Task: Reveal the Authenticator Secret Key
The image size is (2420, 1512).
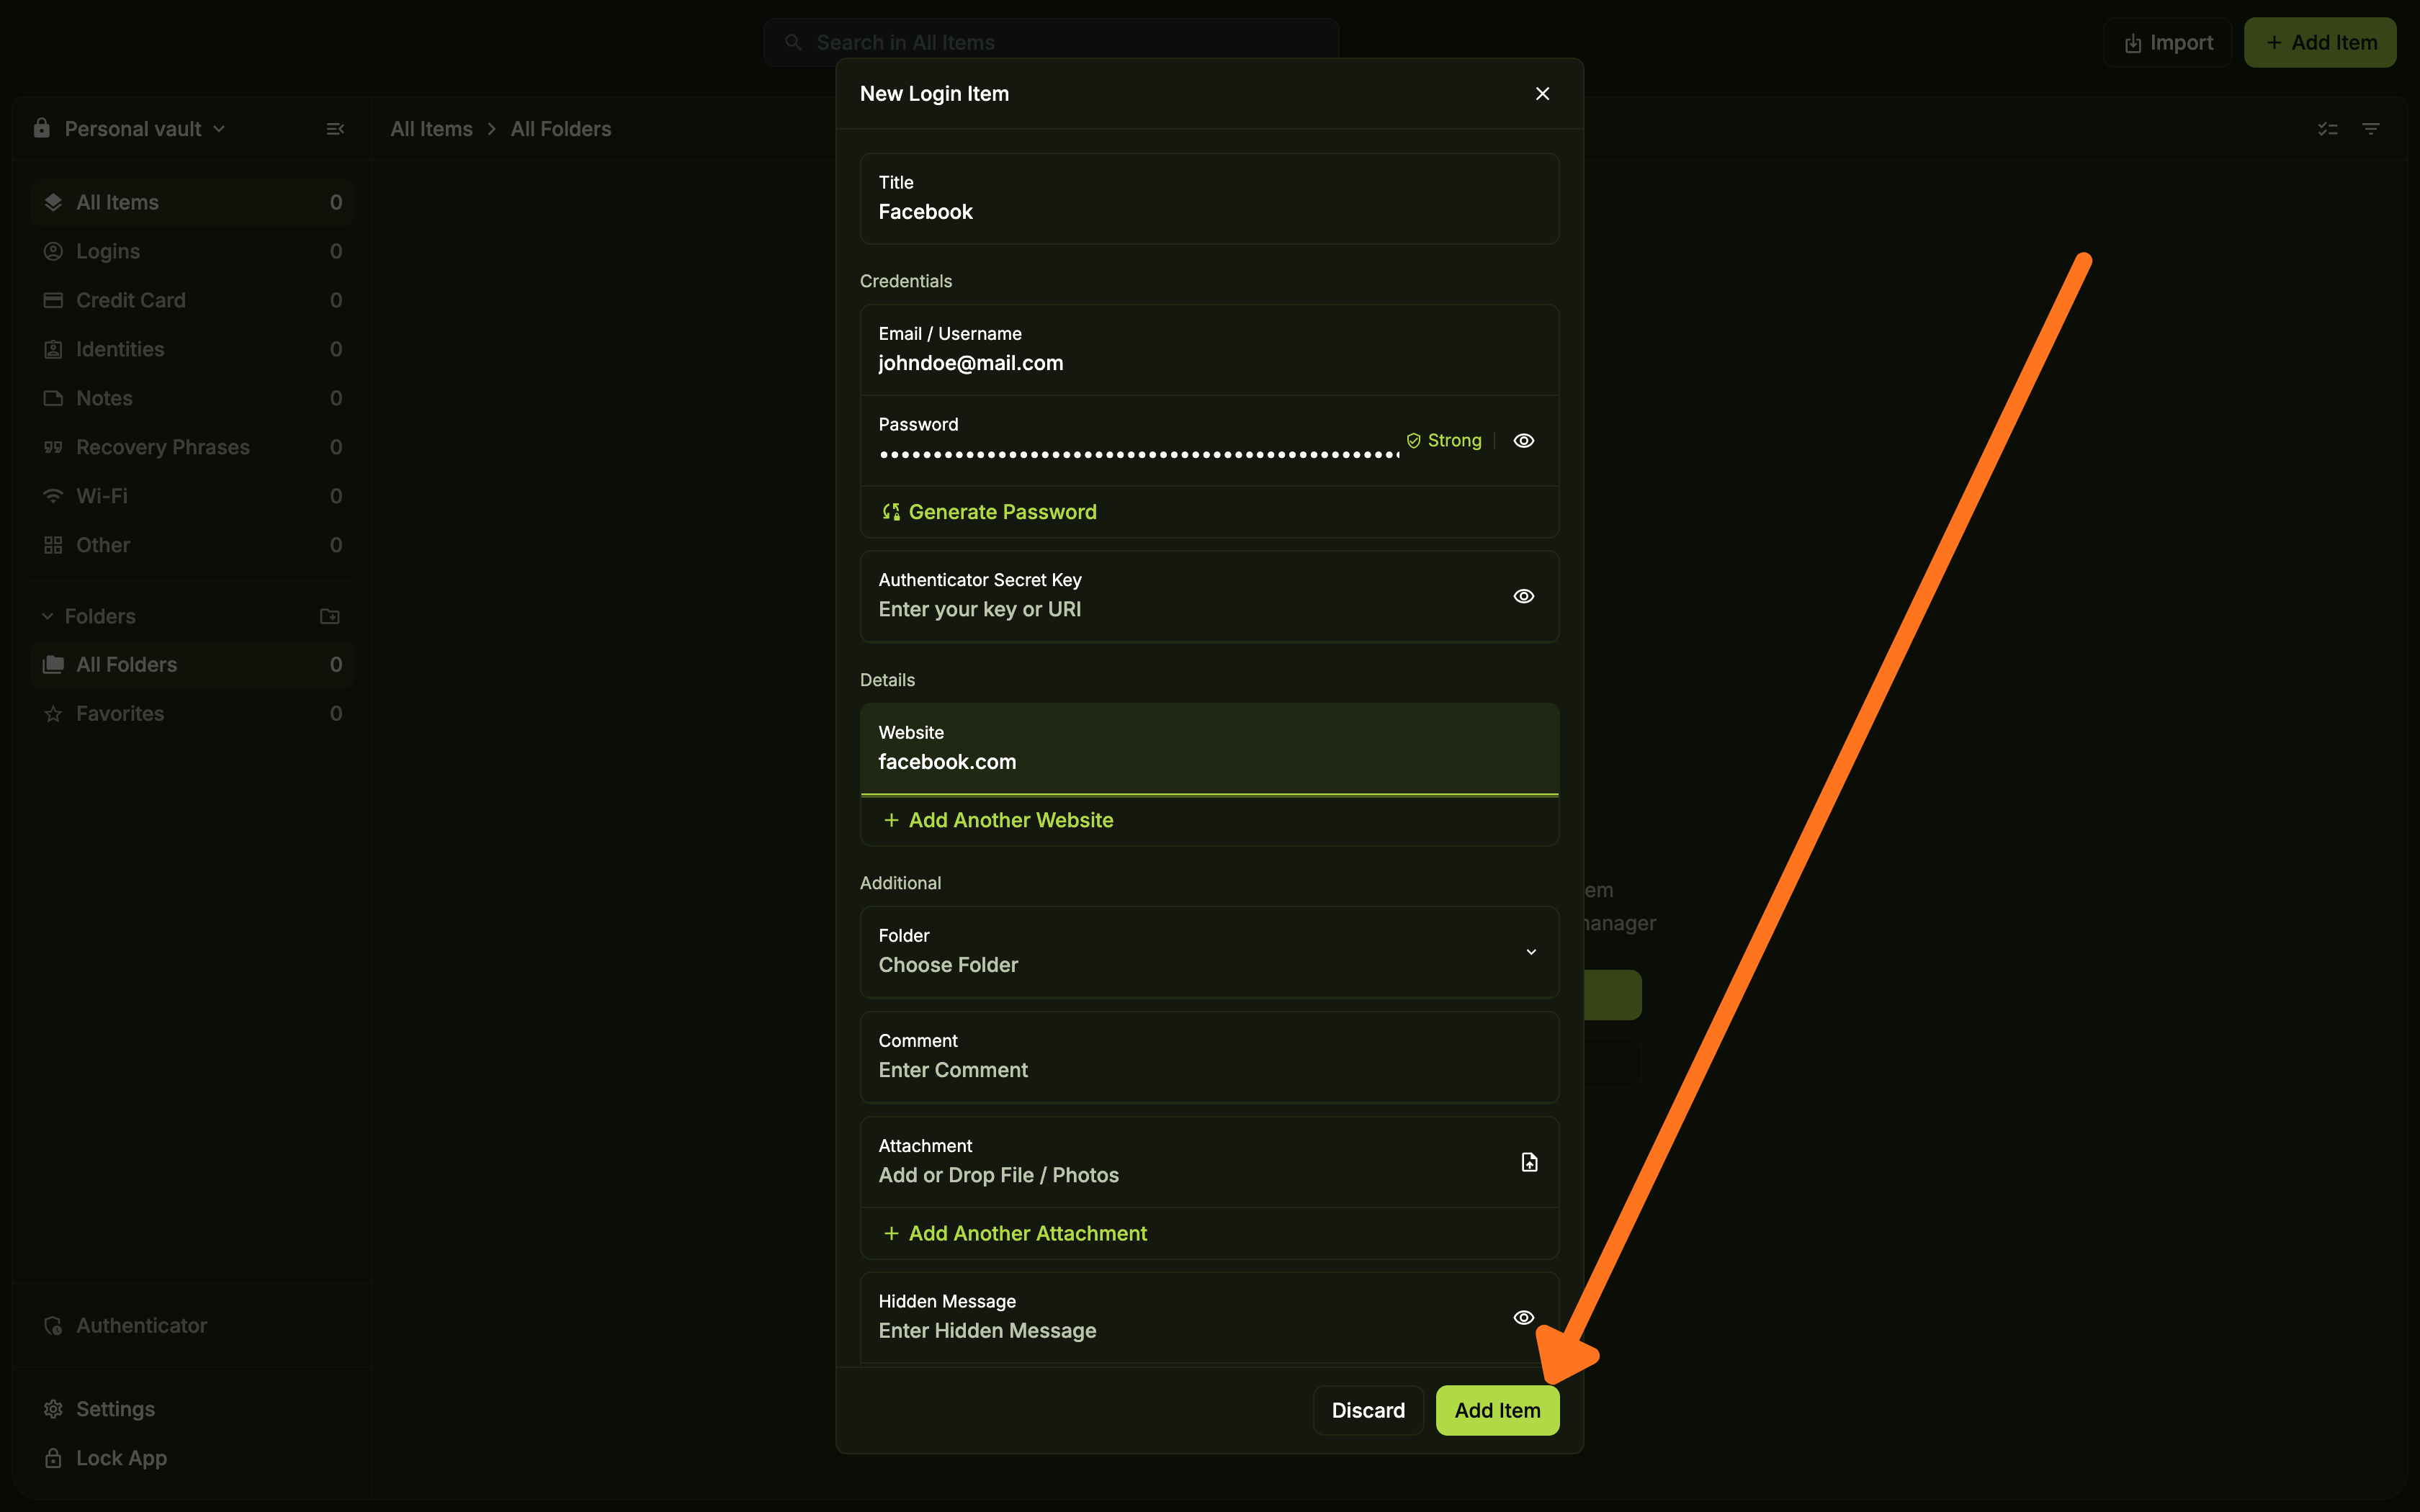Action: tap(1523, 596)
